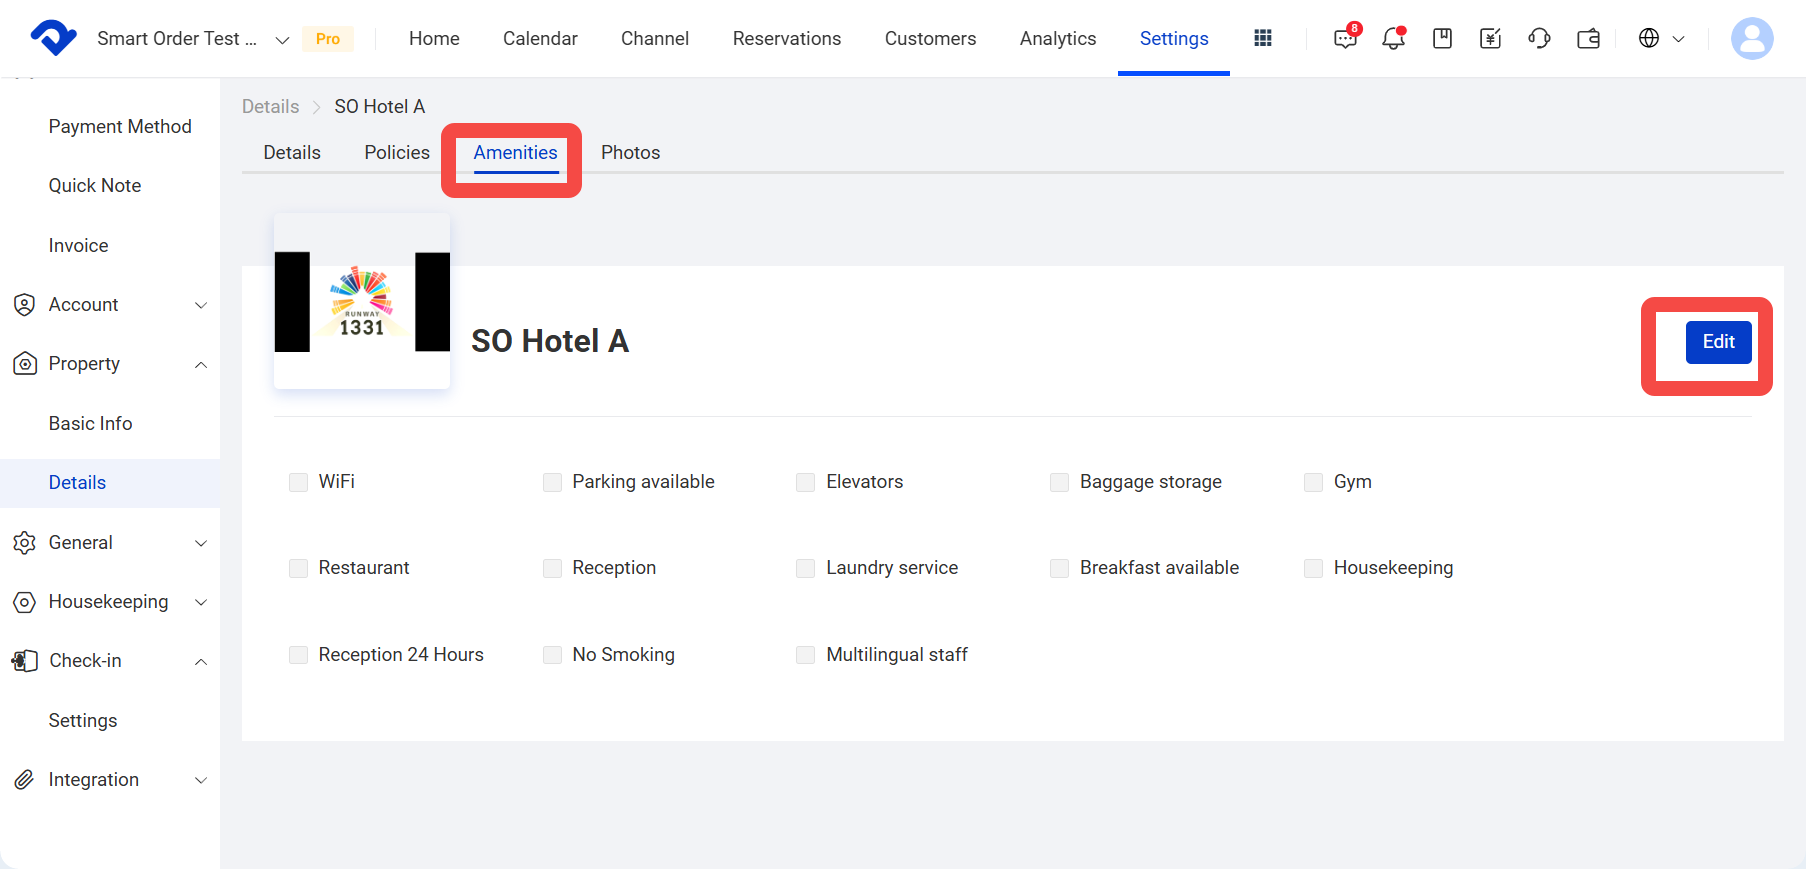Switch to the Policies tab
The width and height of the screenshot is (1806, 869).
click(x=397, y=153)
